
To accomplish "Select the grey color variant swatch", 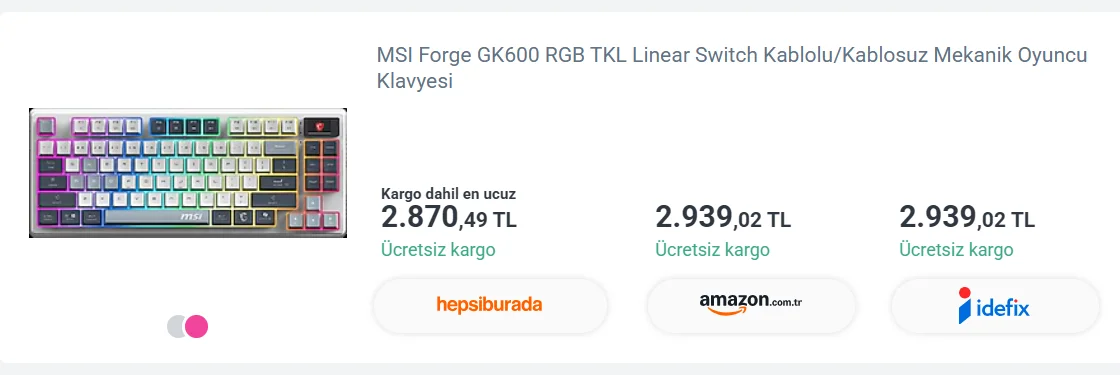I will (176, 326).
